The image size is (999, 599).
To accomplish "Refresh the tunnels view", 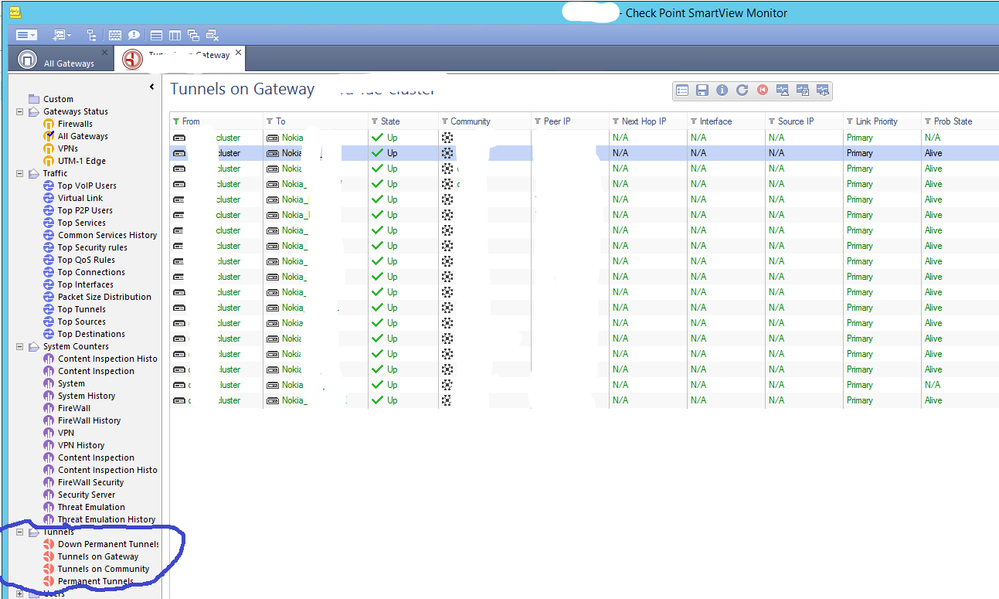I will click(742, 90).
